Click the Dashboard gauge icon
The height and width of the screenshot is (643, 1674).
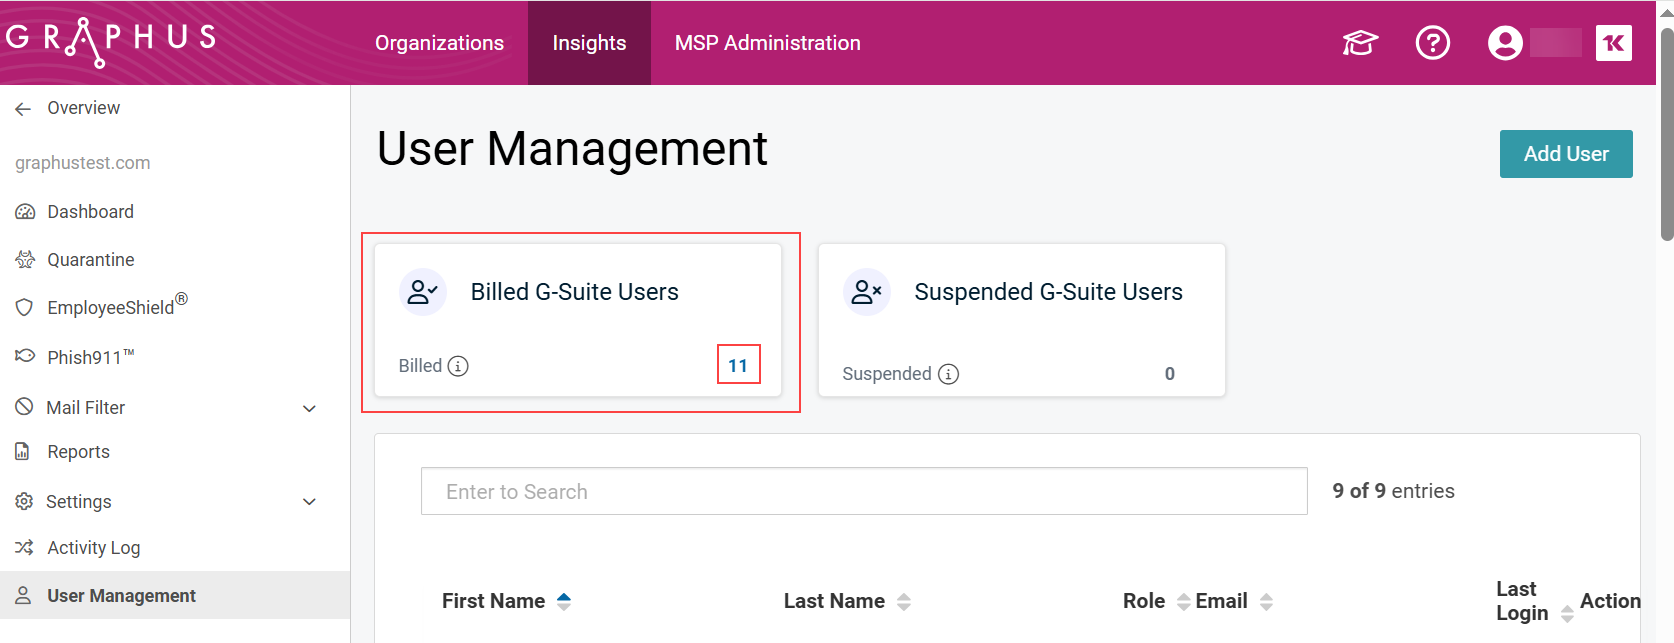[25, 212]
